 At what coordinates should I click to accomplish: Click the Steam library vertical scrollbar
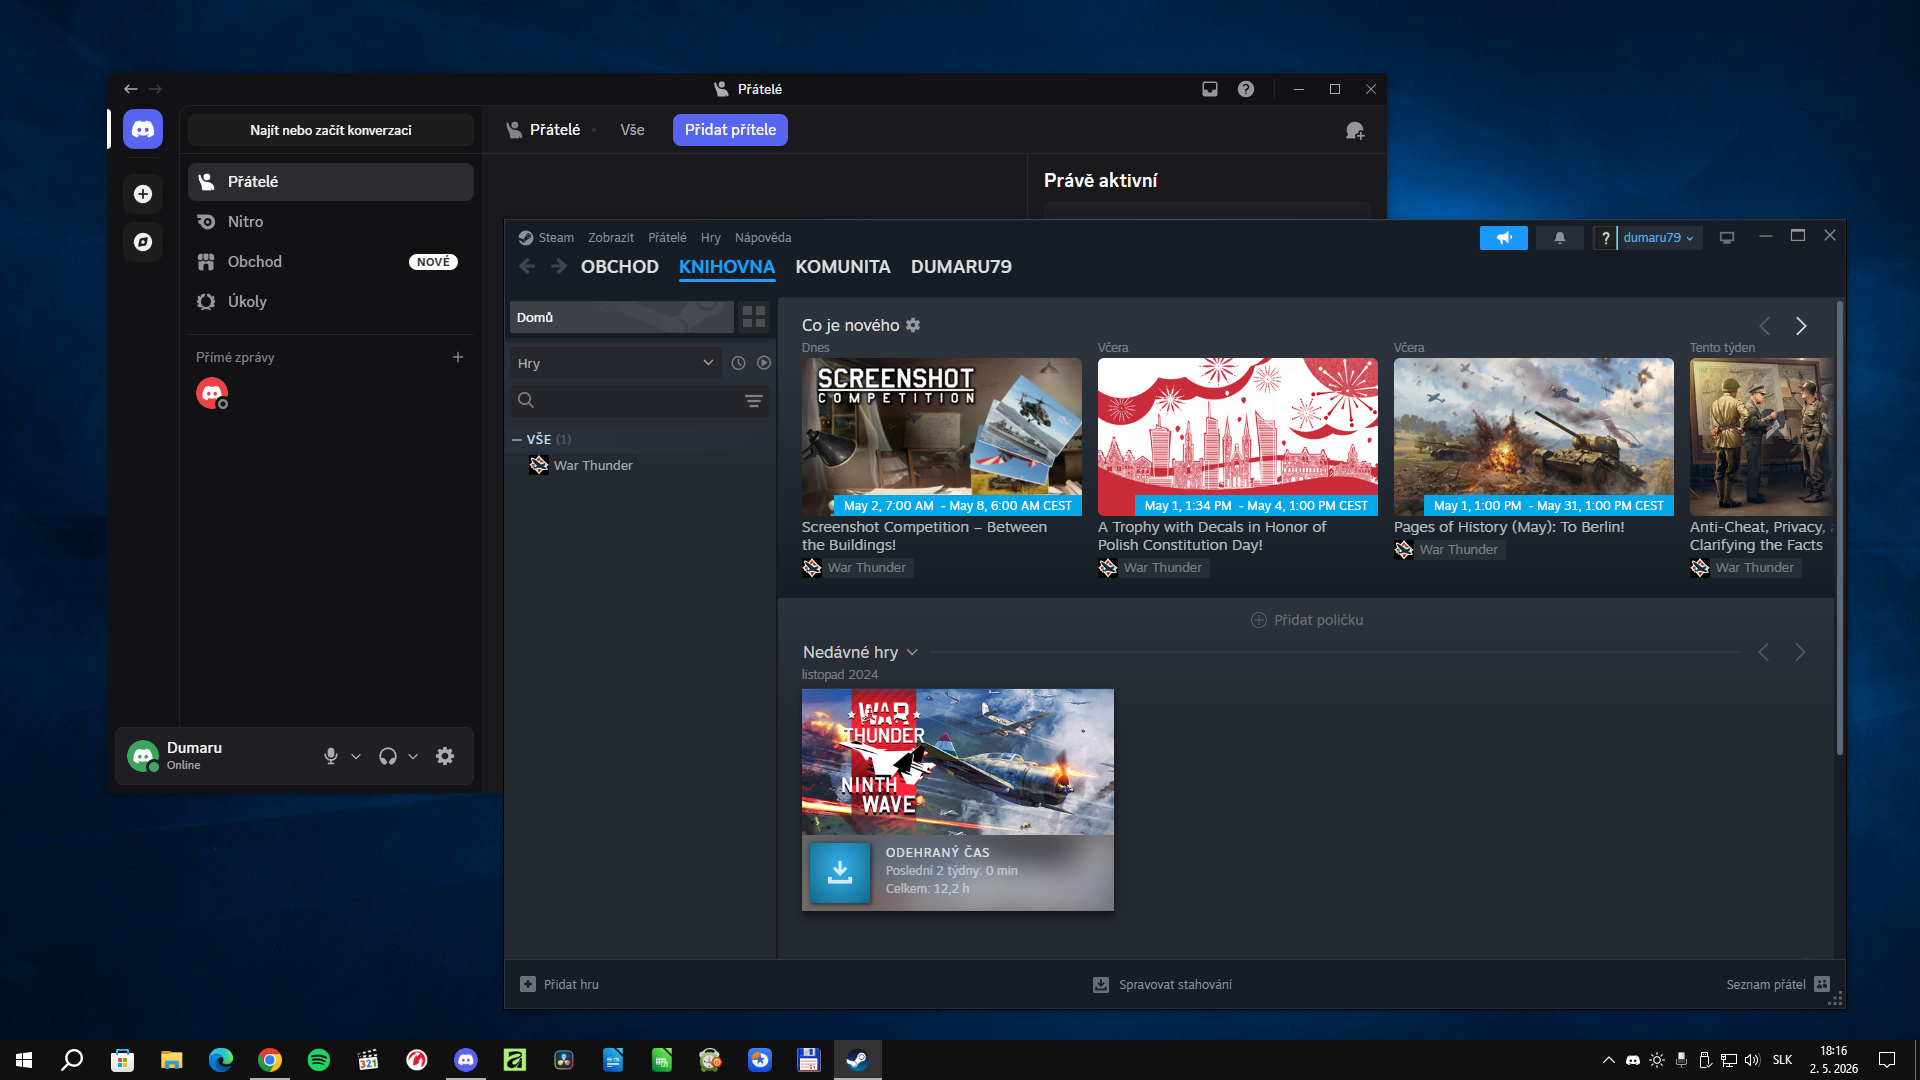click(1839, 527)
